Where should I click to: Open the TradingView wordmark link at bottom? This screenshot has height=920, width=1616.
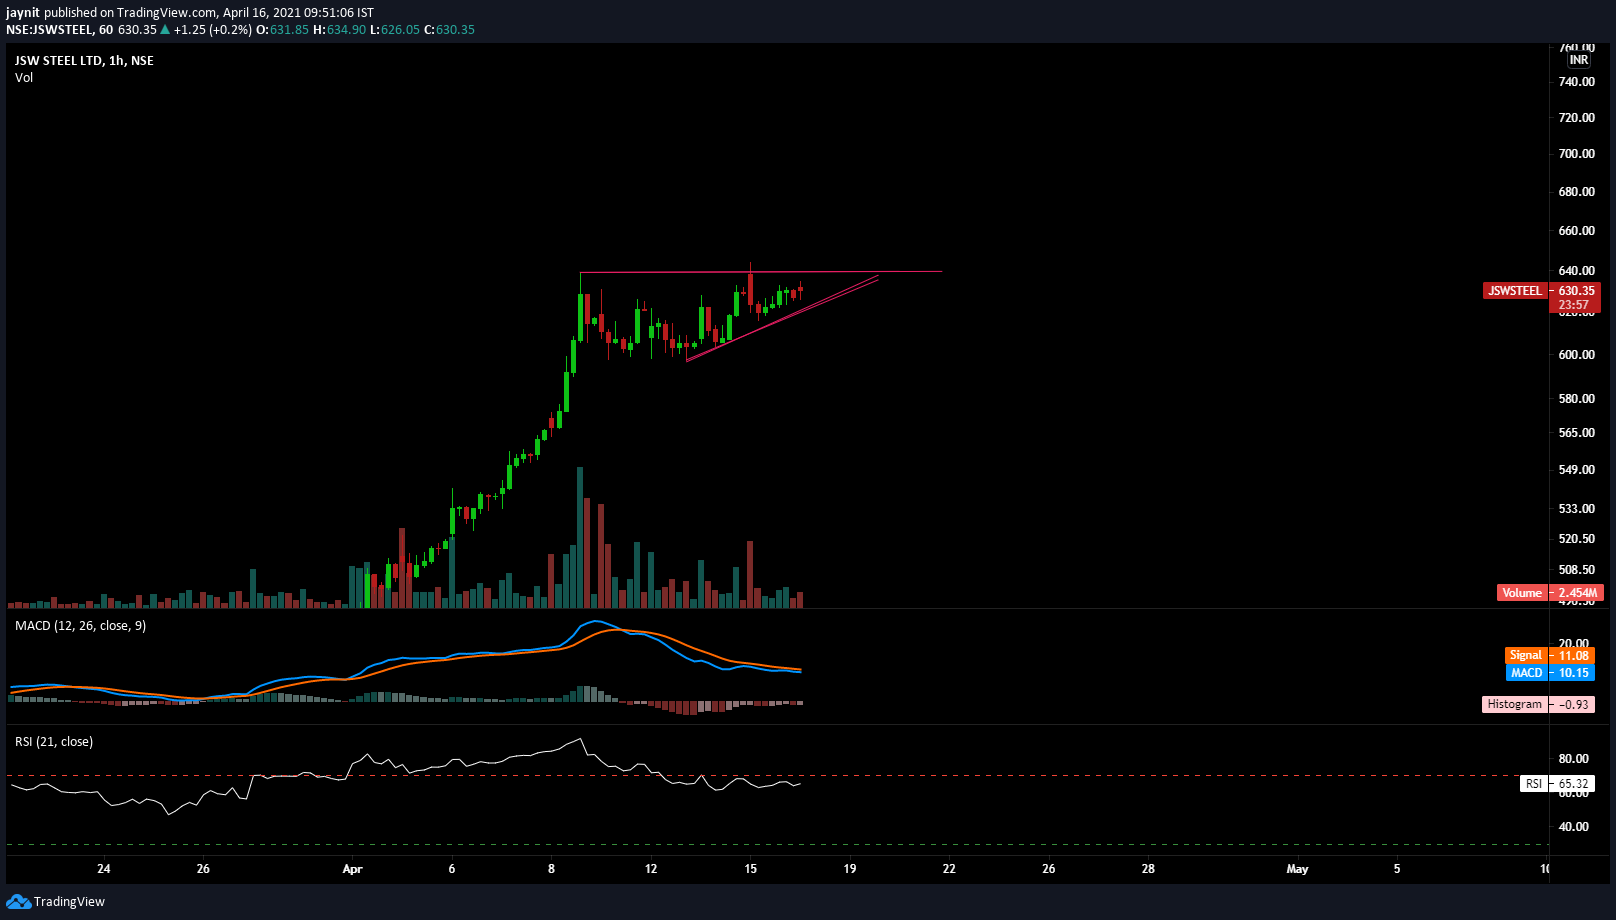coord(69,902)
